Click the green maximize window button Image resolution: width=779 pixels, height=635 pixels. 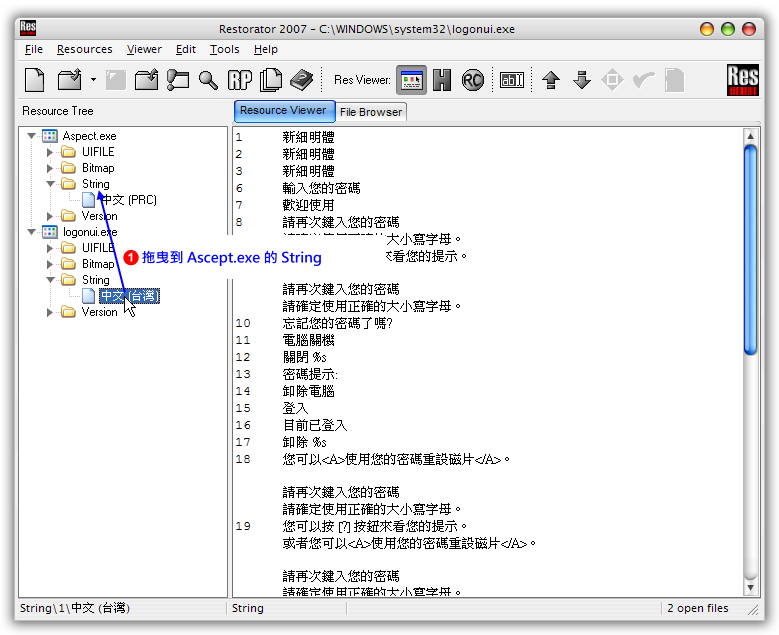(728, 29)
